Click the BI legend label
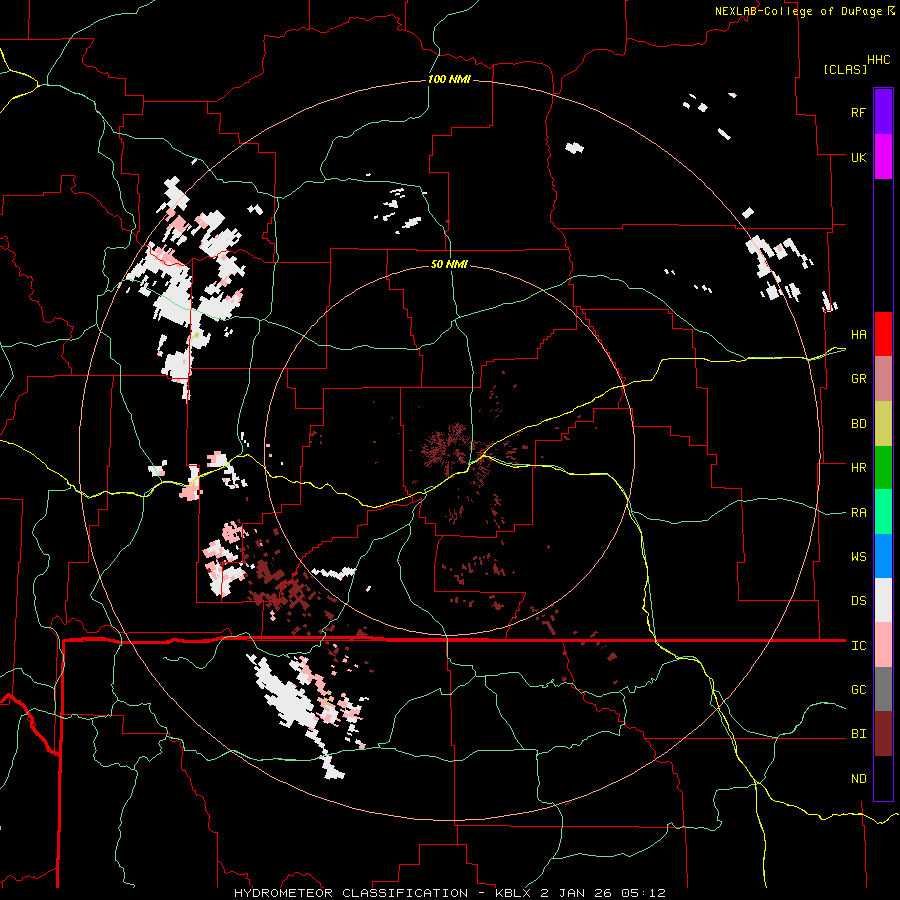The image size is (900, 900). (858, 734)
